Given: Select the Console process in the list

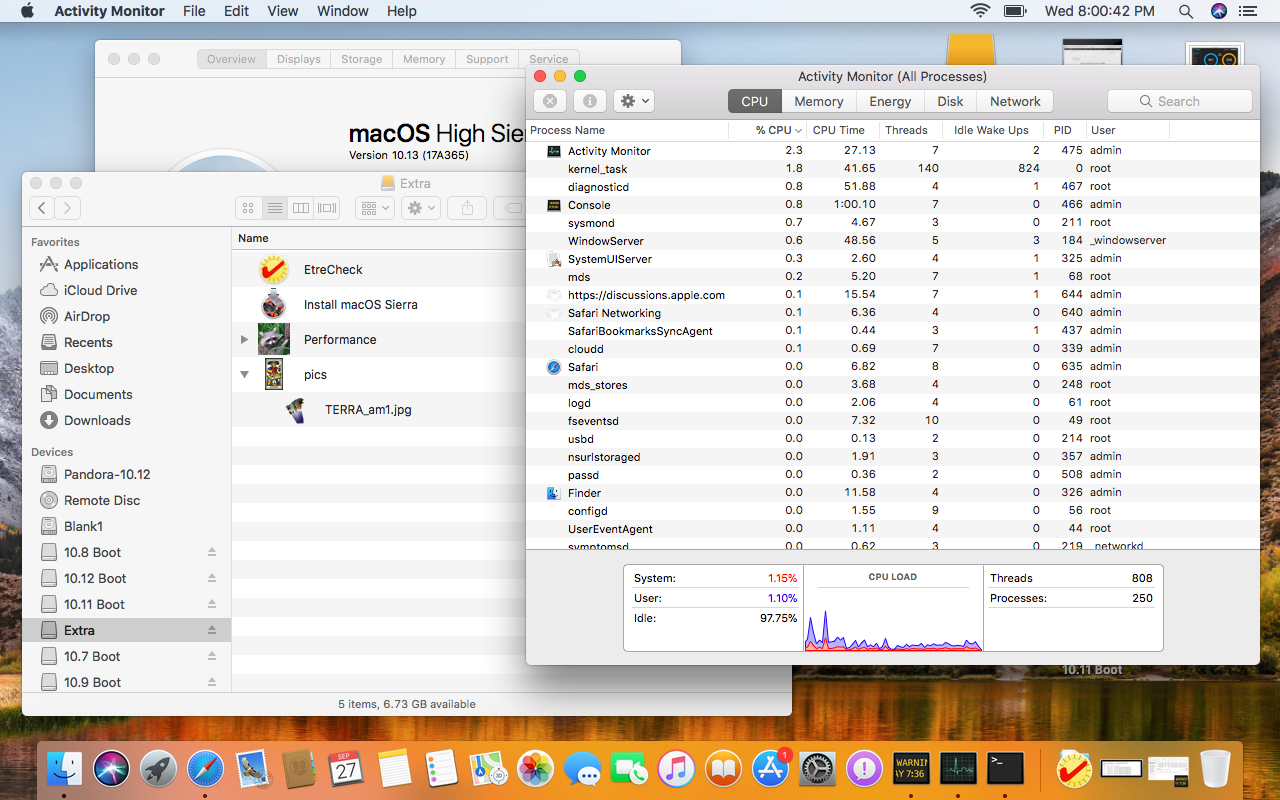Looking at the screenshot, I should click(893, 205).
